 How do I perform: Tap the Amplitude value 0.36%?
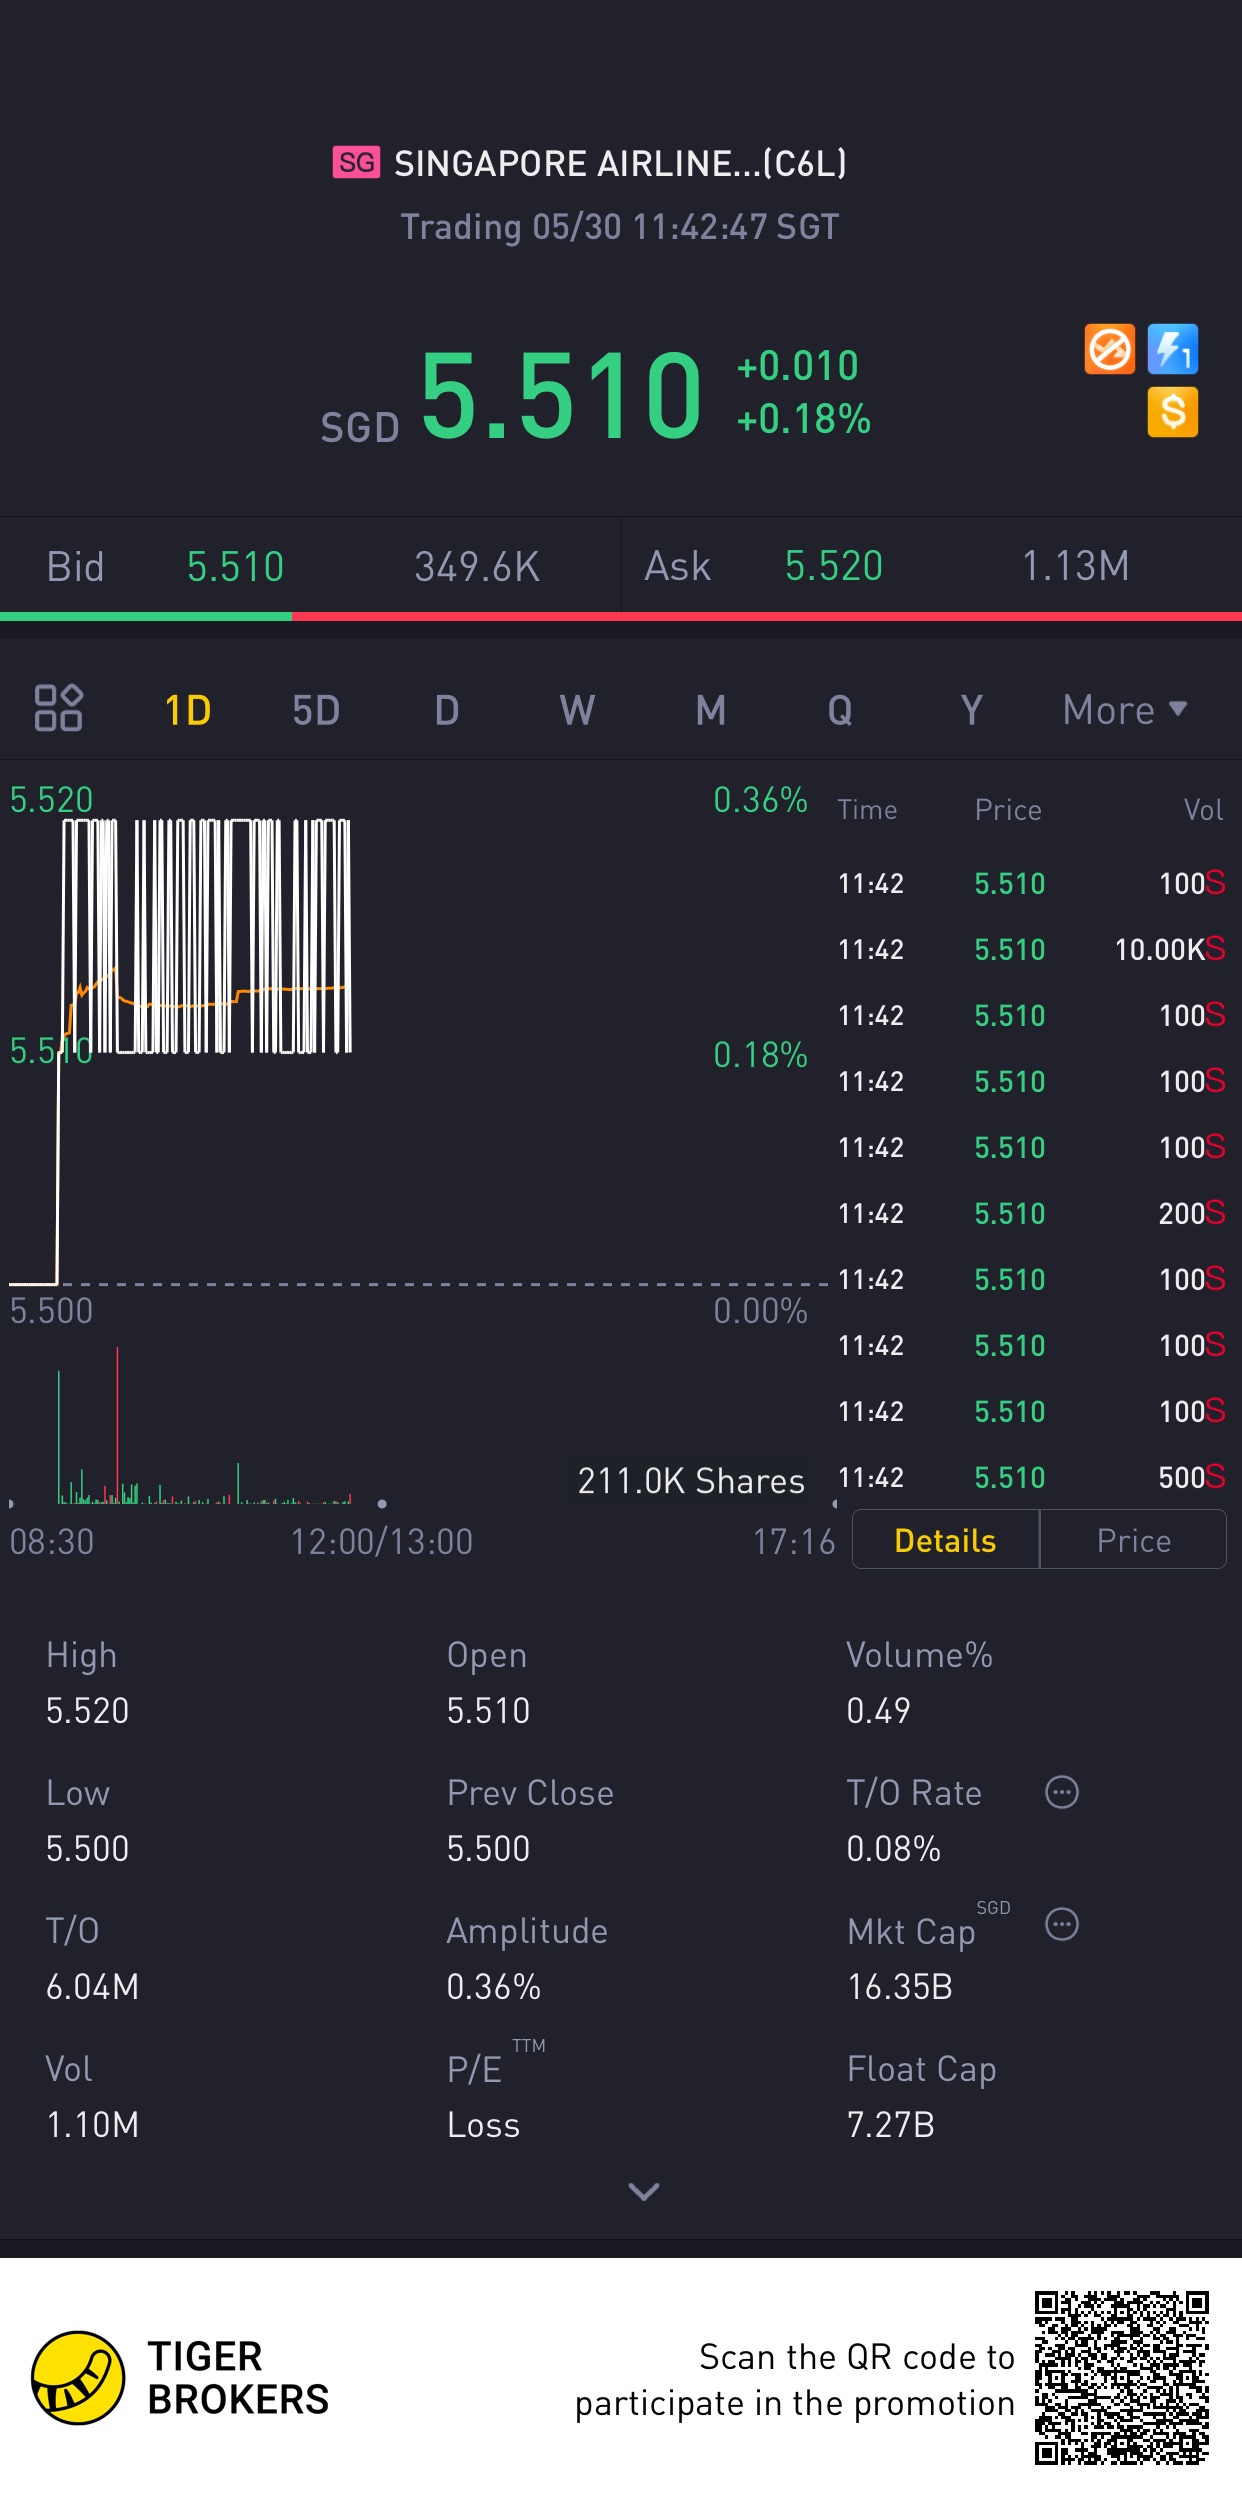pos(494,1987)
